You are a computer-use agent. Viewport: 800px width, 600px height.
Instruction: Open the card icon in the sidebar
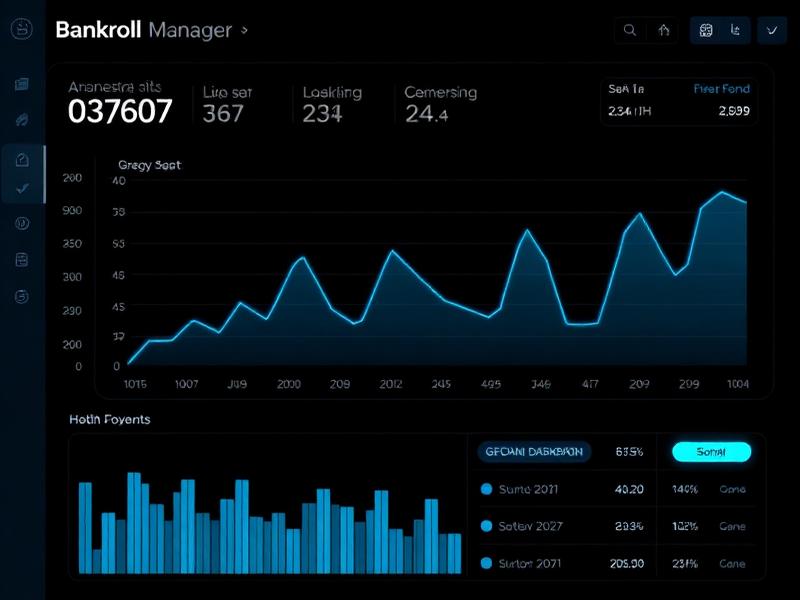[x=21, y=84]
